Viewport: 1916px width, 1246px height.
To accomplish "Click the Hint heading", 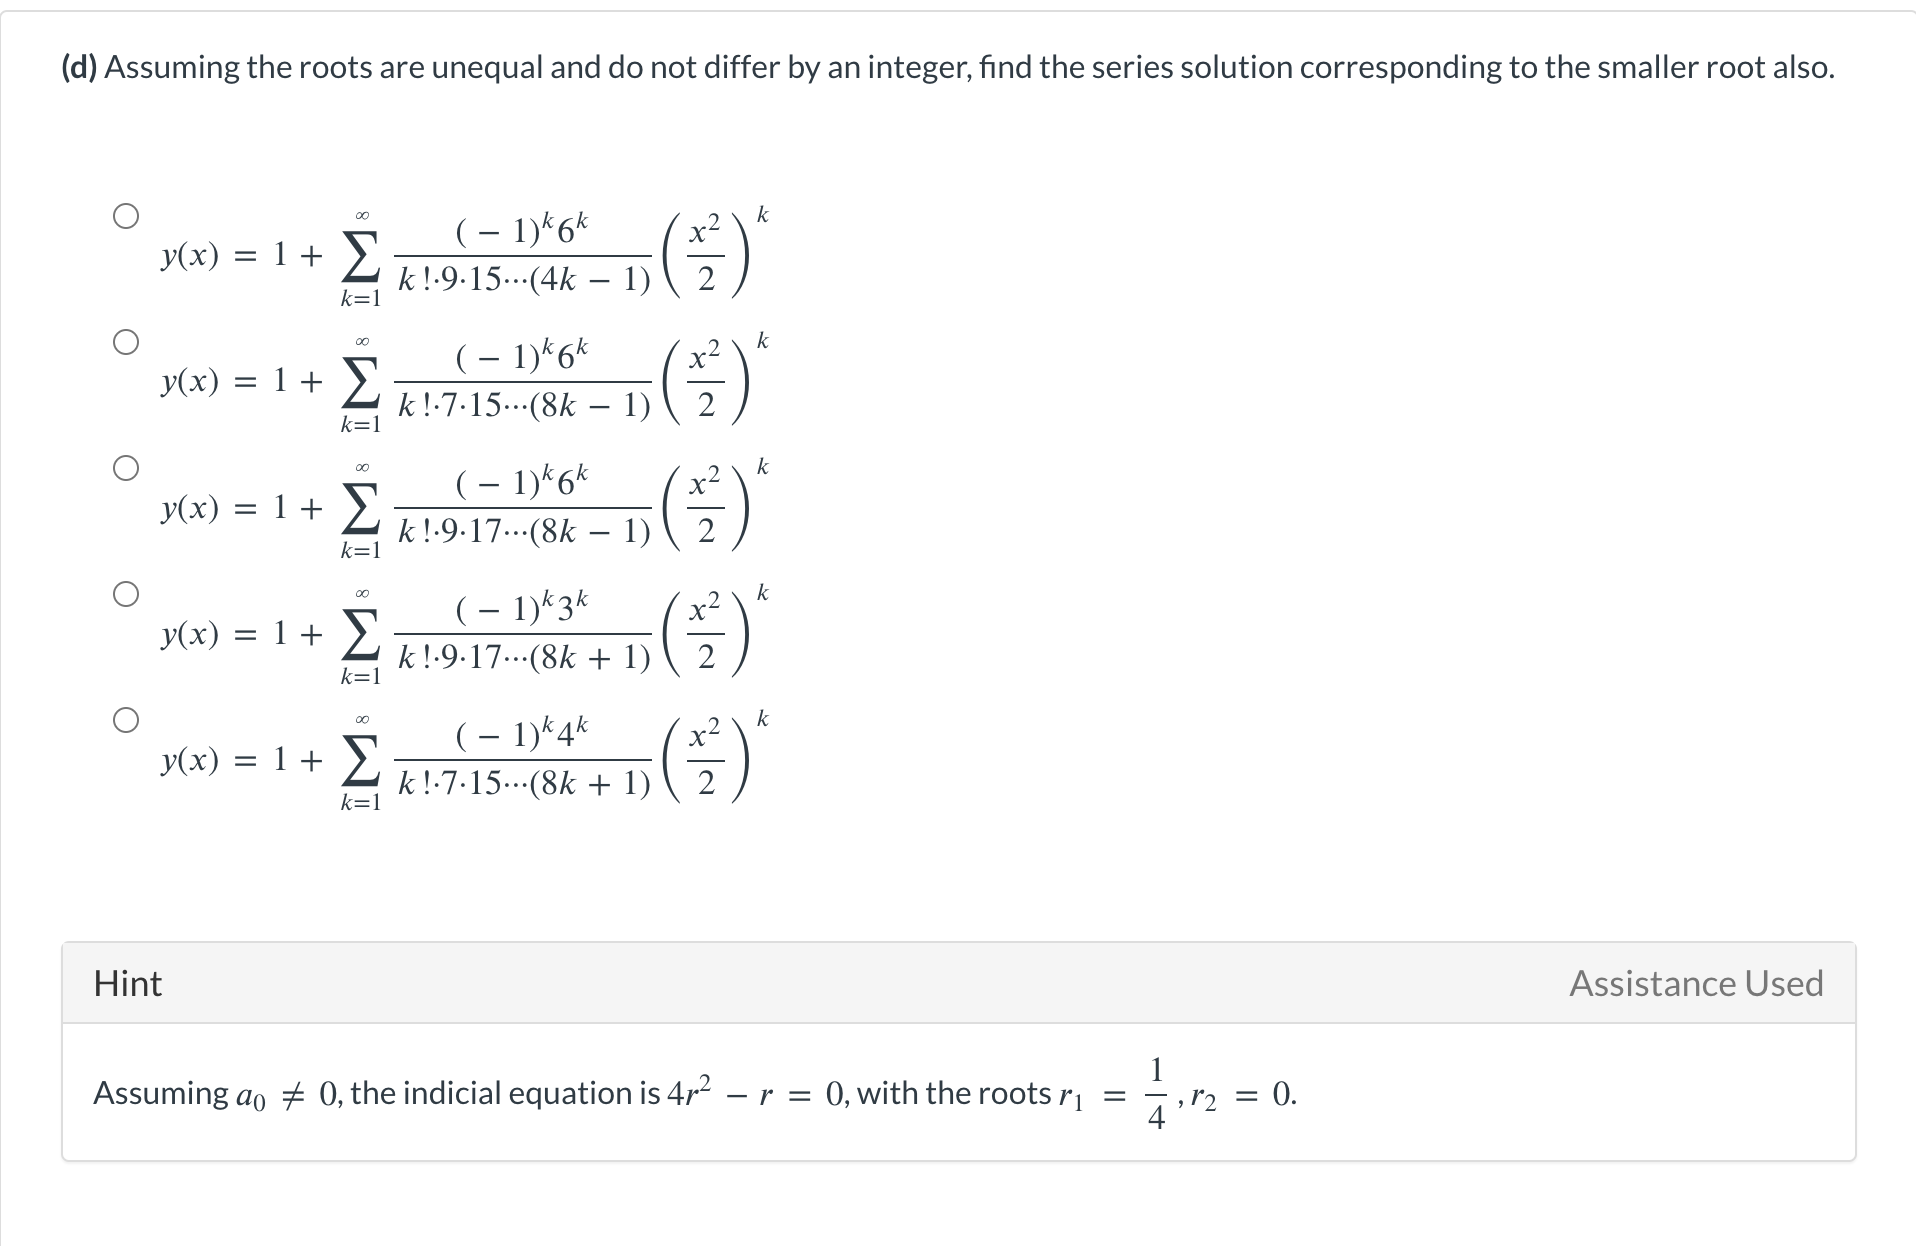I will point(126,983).
